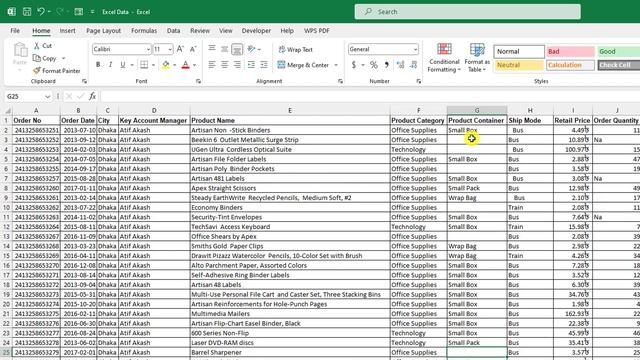Image resolution: width=640 pixels, height=360 pixels.
Task: Apply the Normal cell style
Action: [x=519, y=51]
